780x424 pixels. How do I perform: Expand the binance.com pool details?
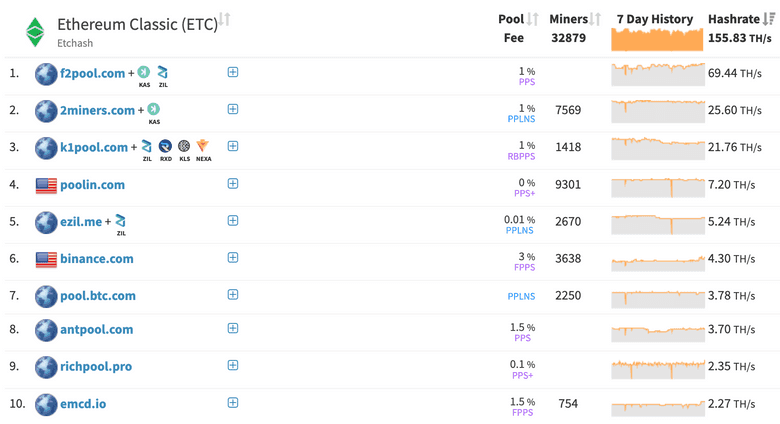click(233, 258)
